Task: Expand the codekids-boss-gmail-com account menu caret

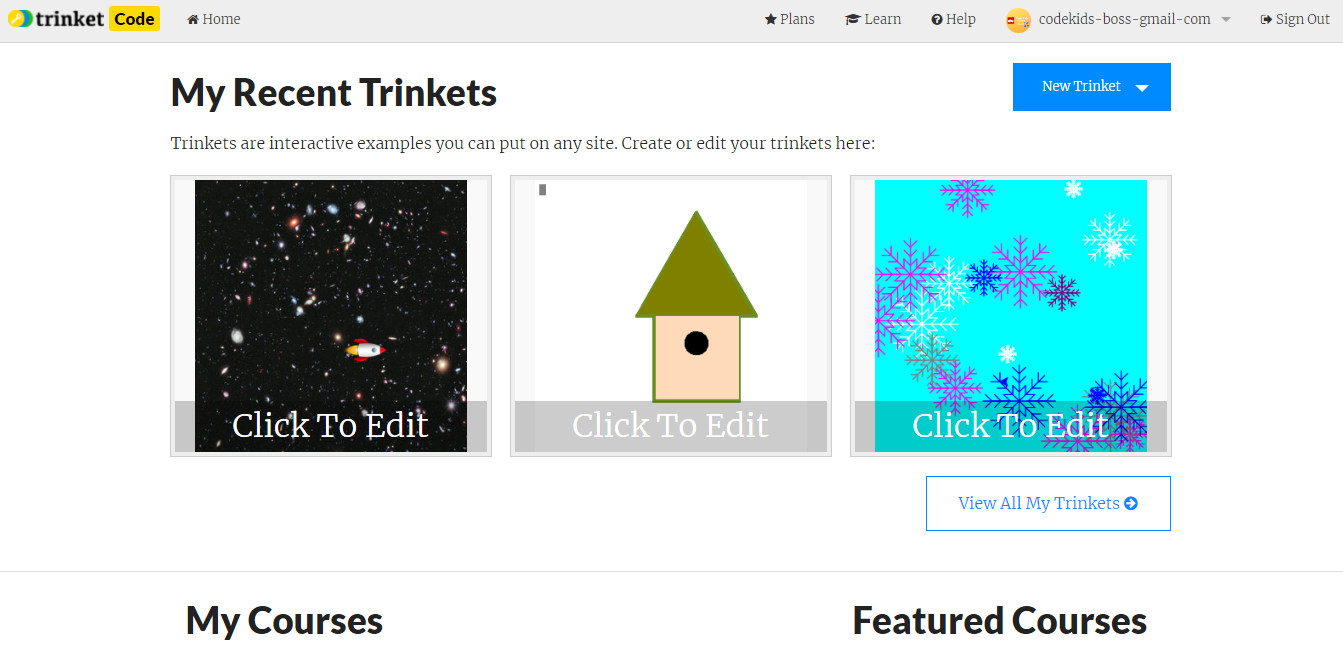Action: pos(1226,20)
